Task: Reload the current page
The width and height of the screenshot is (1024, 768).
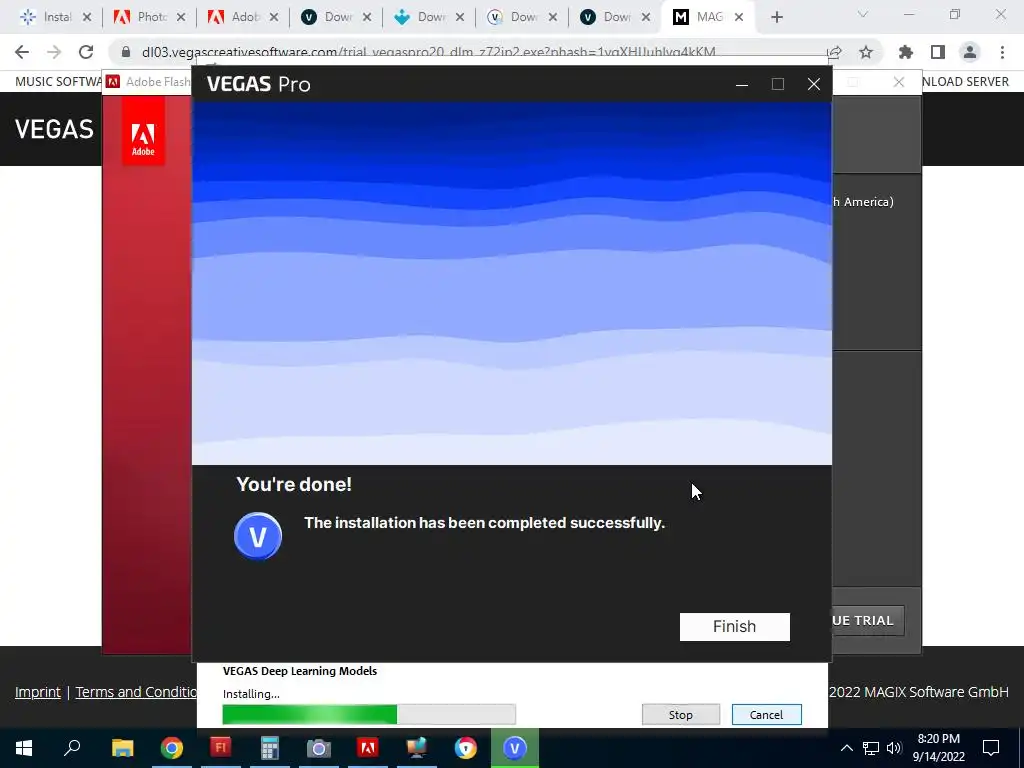Action: 86,52
